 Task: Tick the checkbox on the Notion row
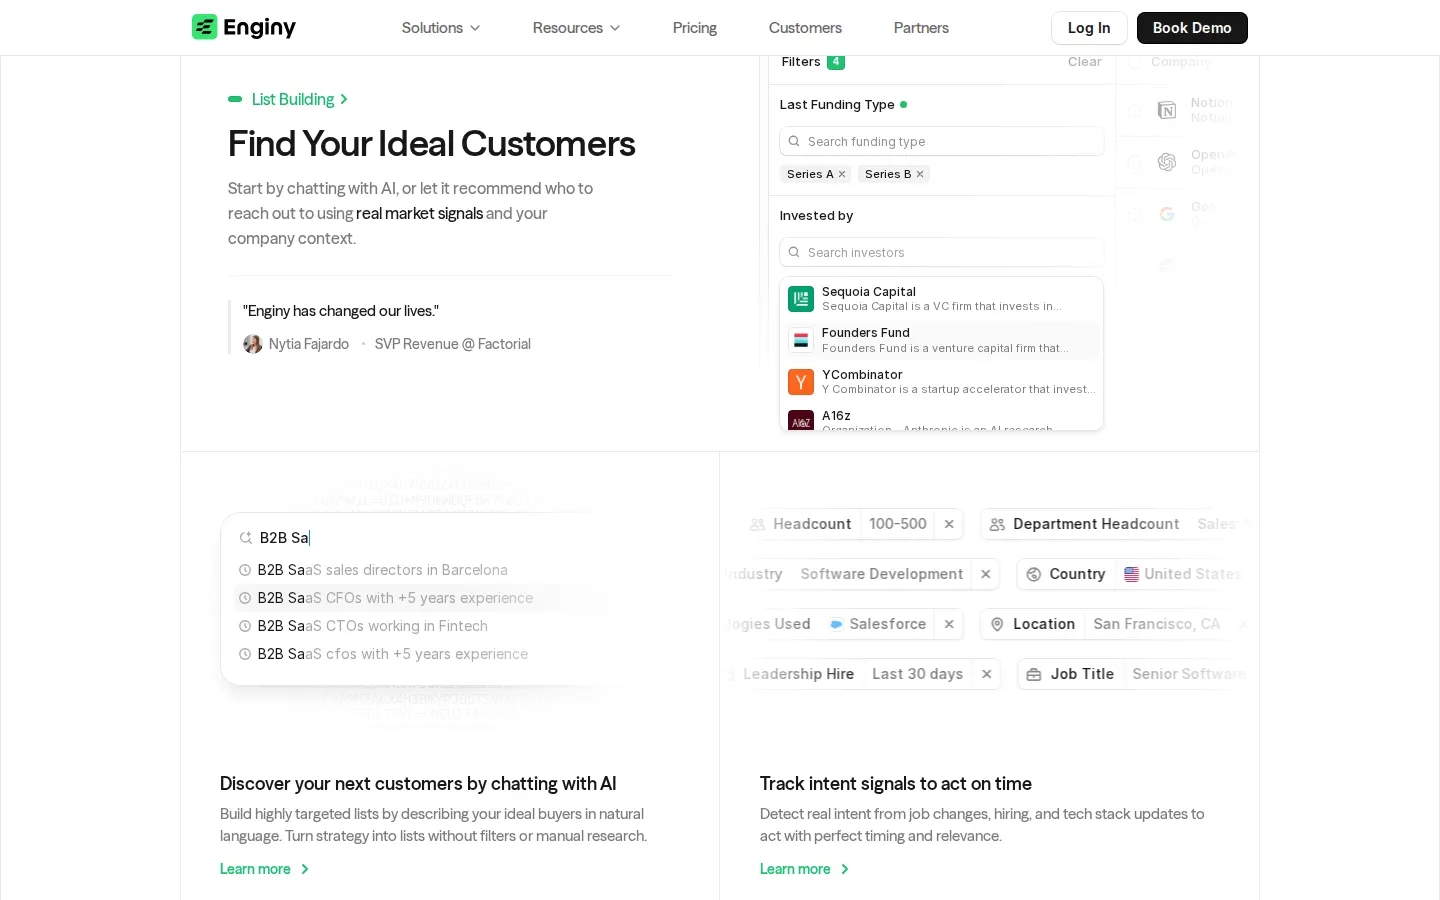coord(1135,110)
